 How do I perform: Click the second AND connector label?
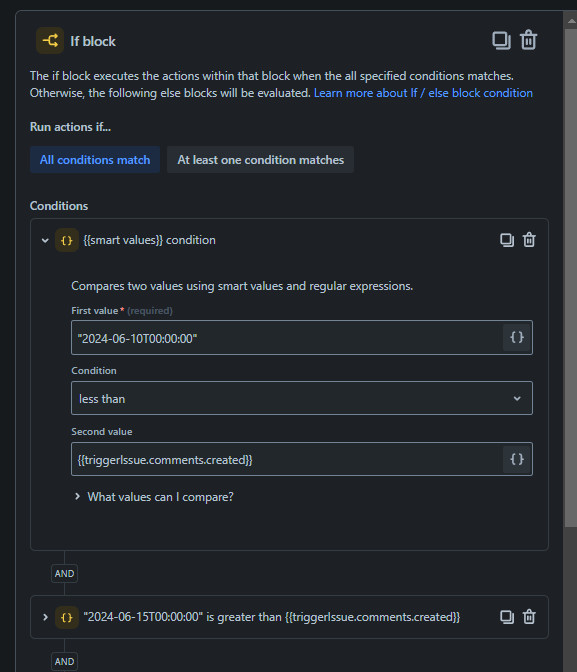tap(64, 661)
